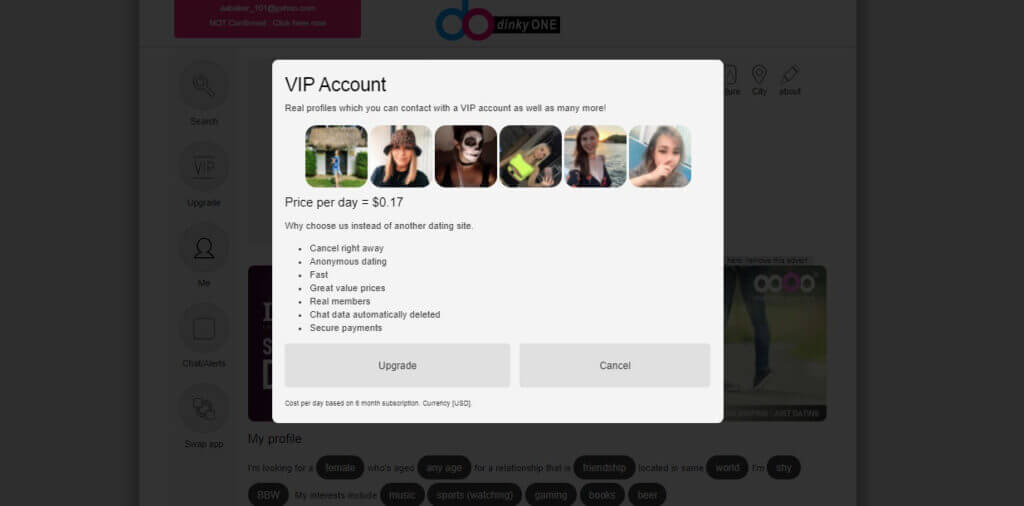Open the email not confirmed pink banner
This screenshot has width=1024, height=506.
[267, 18]
